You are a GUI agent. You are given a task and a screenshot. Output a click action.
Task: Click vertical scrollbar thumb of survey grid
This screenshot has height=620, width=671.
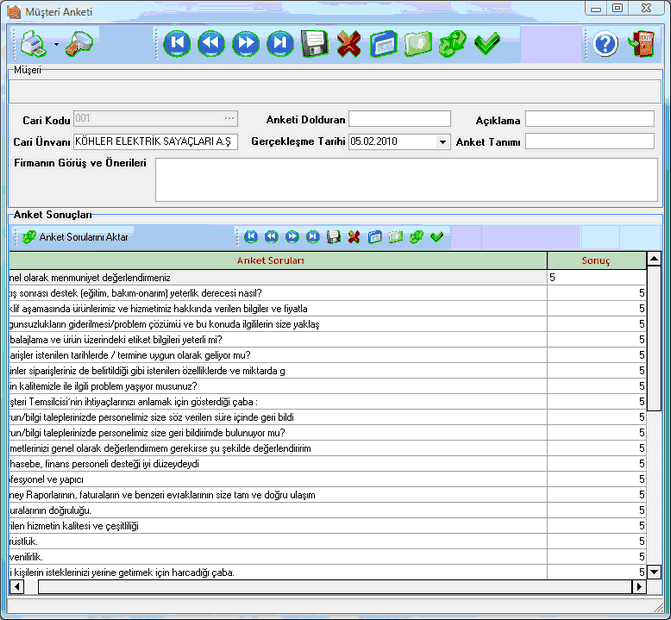(x=653, y=338)
